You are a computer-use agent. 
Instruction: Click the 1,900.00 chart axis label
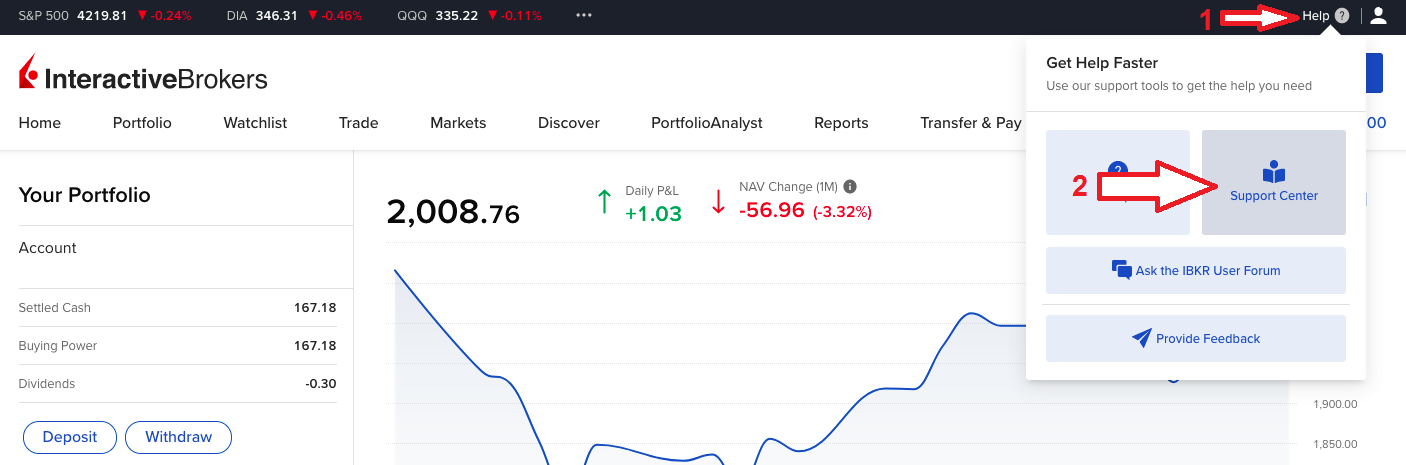click(x=1334, y=405)
